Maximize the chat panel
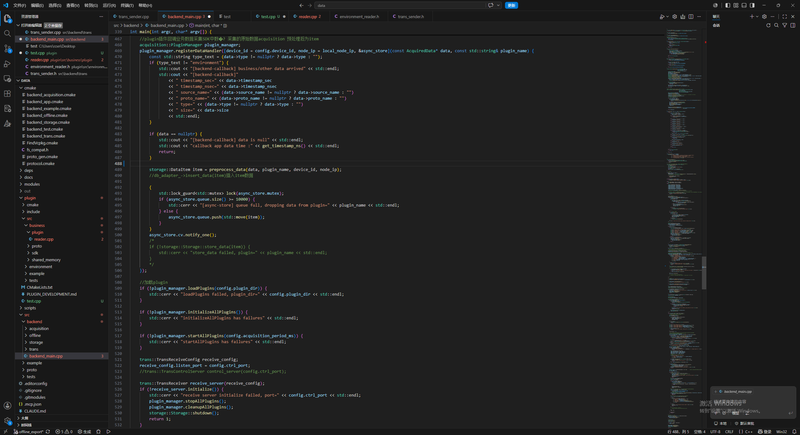This screenshot has width=800, height=435. point(785,16)
